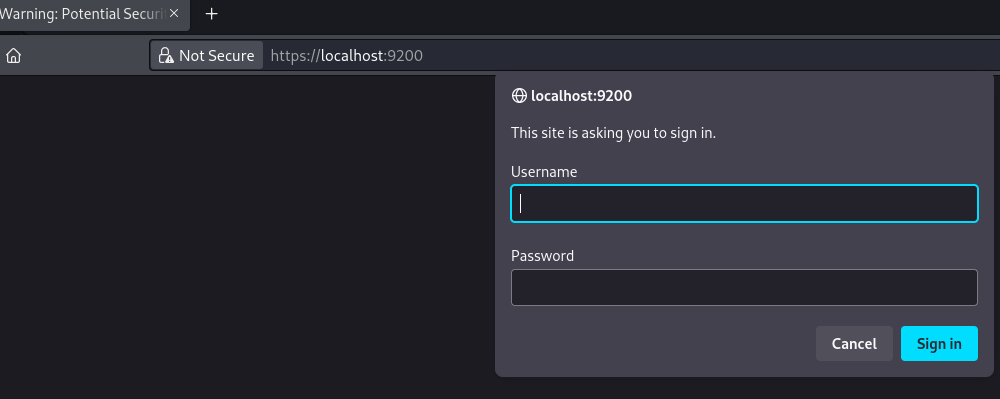
Task: Click the https://localhost:9200 URL text
Action: click(x=346, y=55)
